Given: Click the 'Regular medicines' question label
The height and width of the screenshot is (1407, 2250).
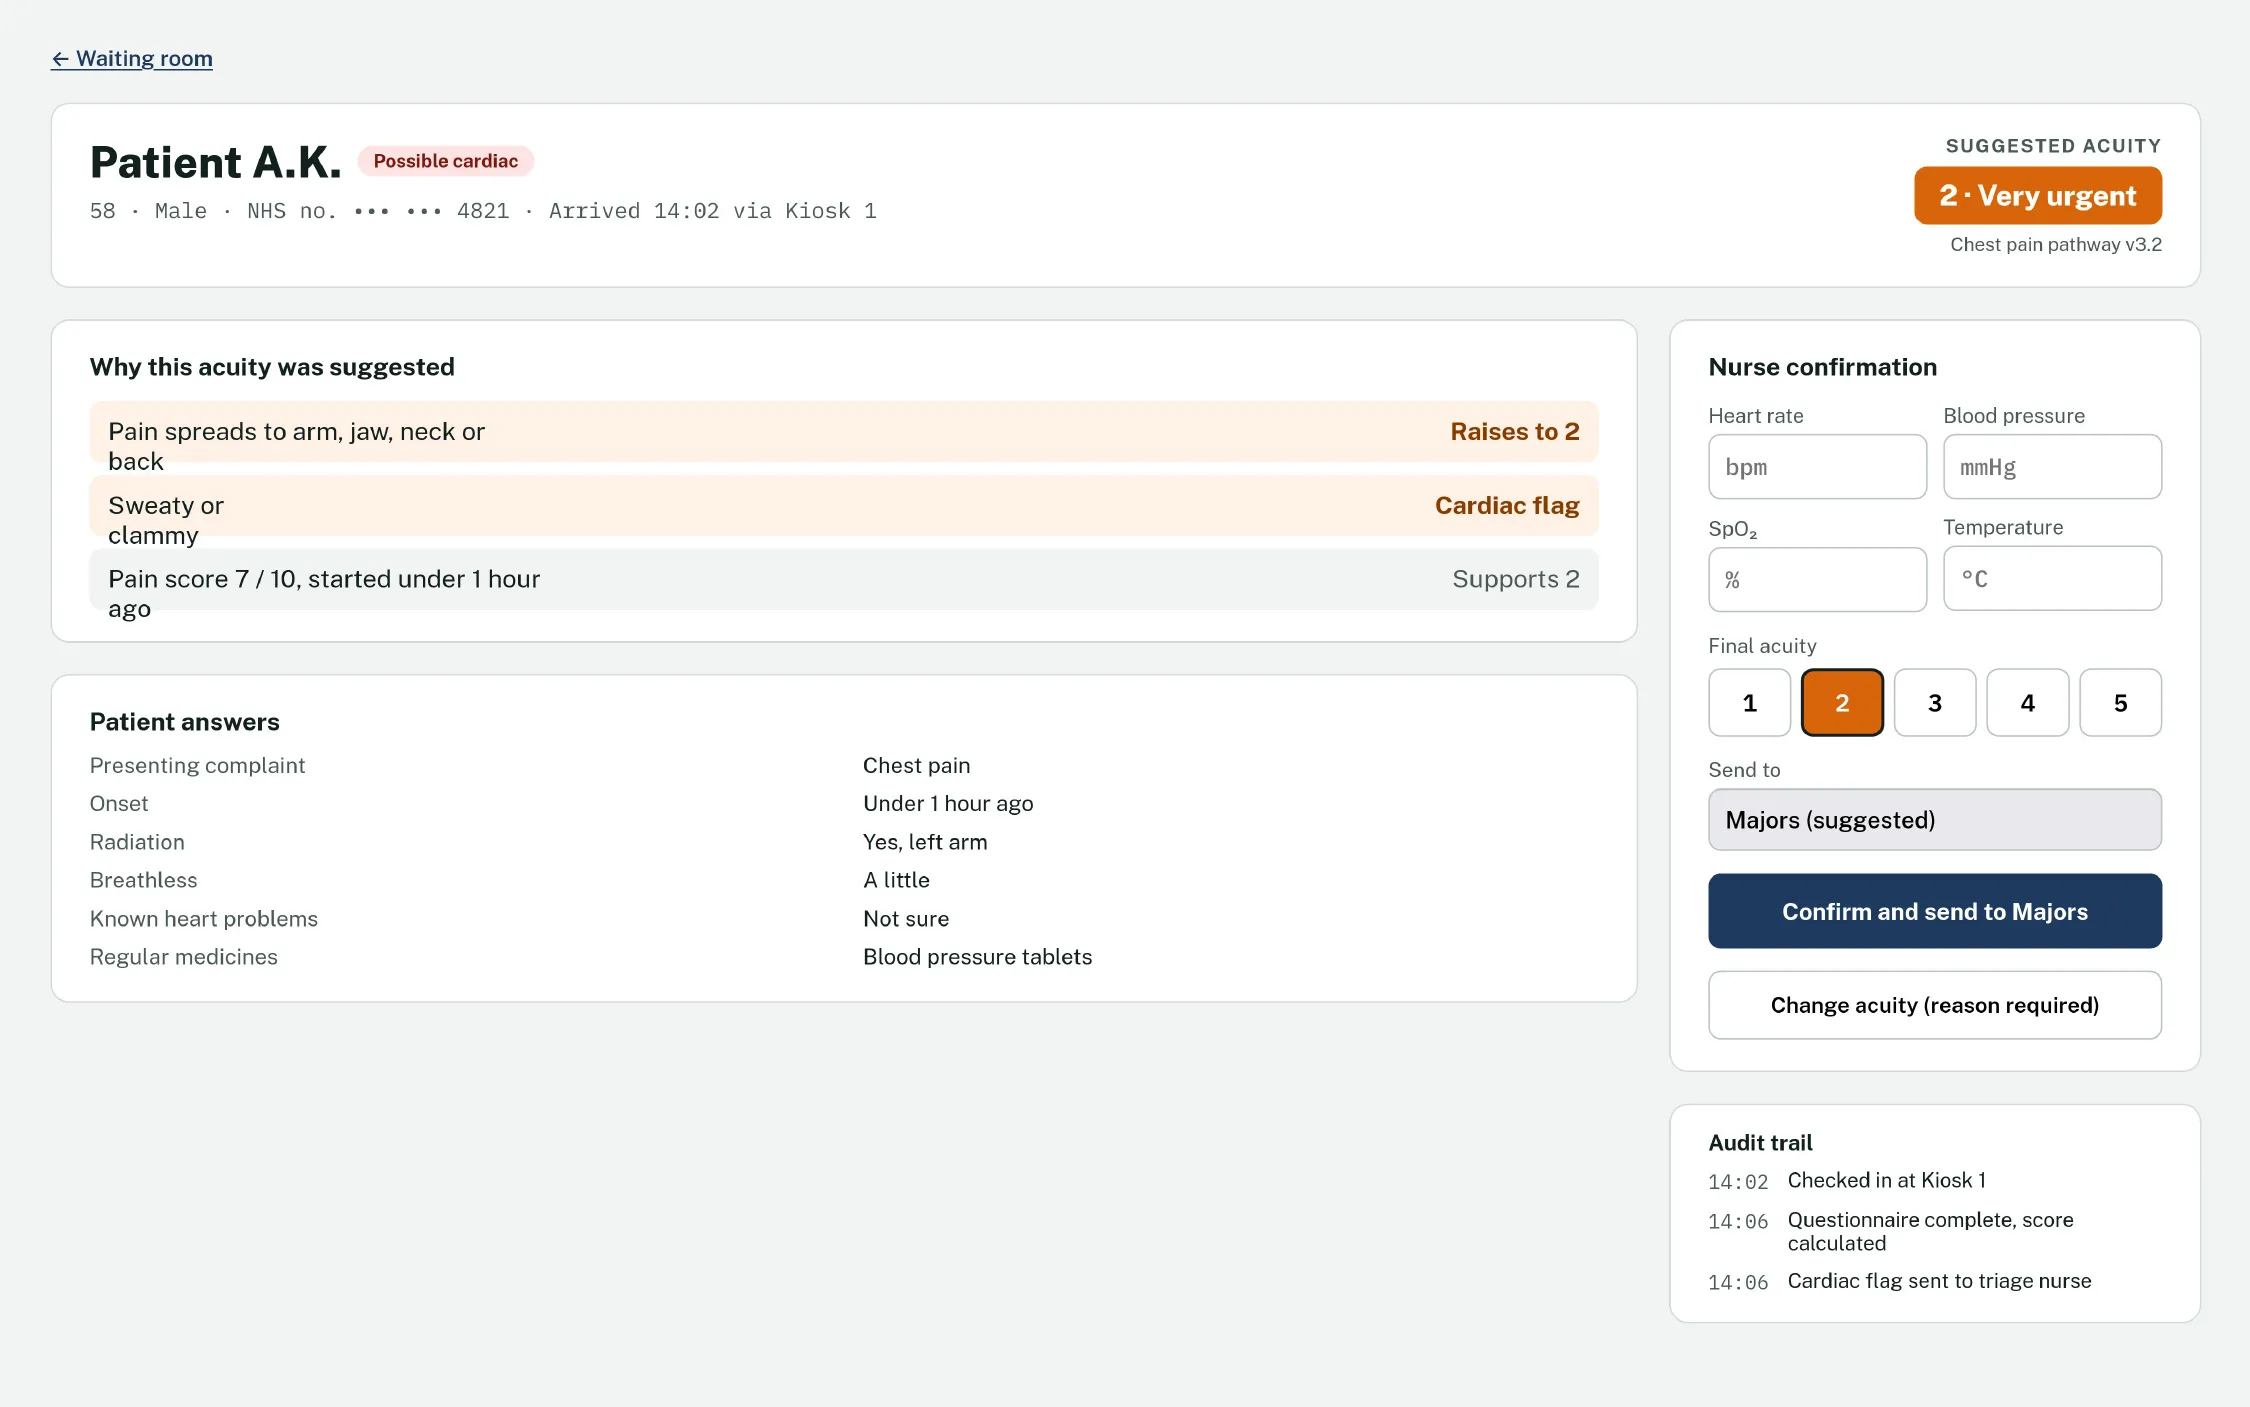Looking at the screenshot, I should tap(184, 957).
